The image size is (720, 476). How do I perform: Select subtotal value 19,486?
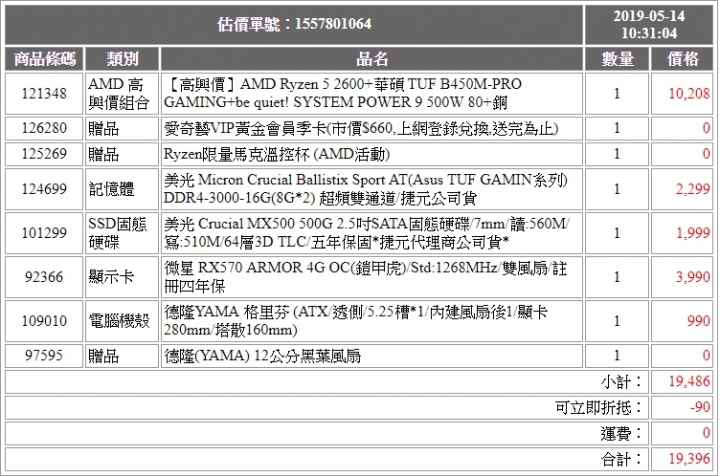[689, 381]
